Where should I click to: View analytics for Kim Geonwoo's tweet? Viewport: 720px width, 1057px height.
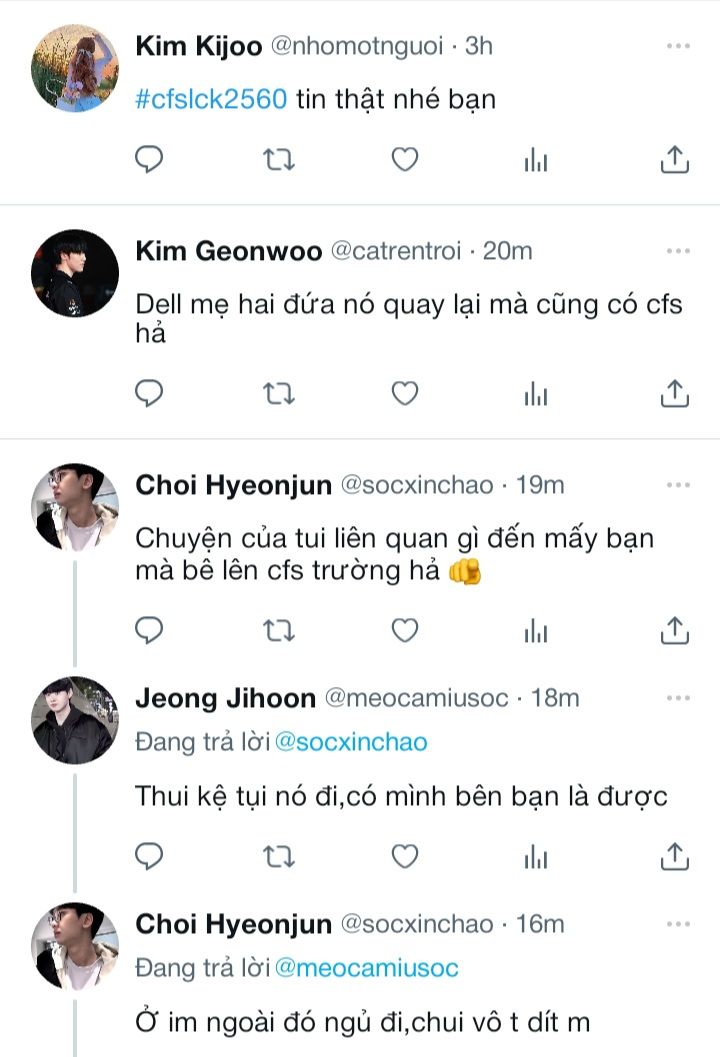coord(536,394)
